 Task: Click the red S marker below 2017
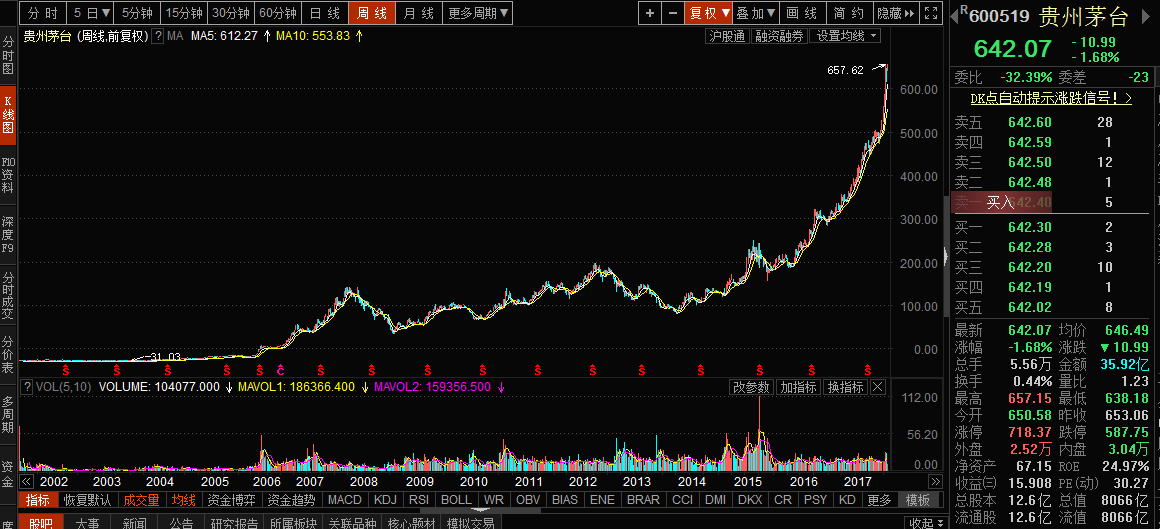(x=868, y=369)
